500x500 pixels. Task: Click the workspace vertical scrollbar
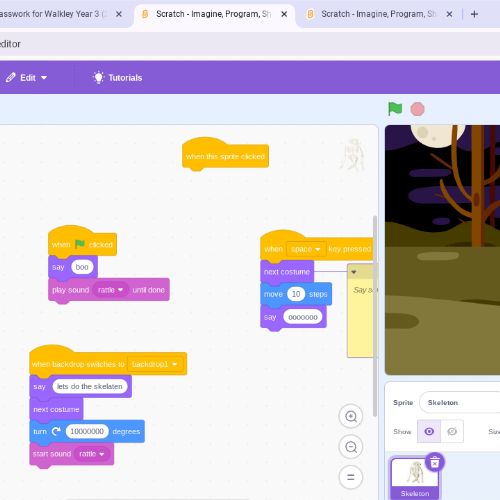pyautogui.click(x=375, y=316)
